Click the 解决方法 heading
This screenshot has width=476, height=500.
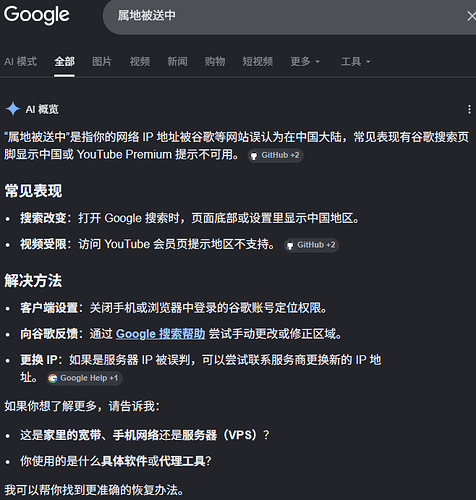pos(33,281)
